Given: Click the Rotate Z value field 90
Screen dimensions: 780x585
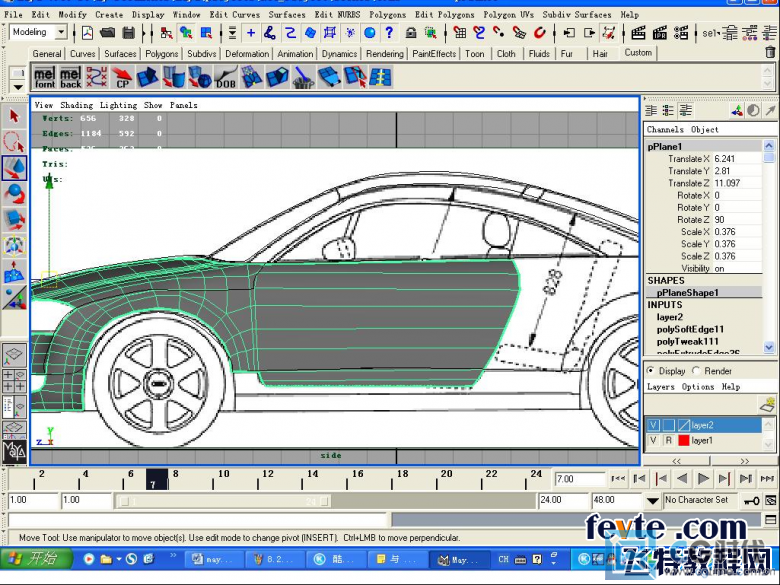Looking at the screenshot, I should tap(736, 219).
